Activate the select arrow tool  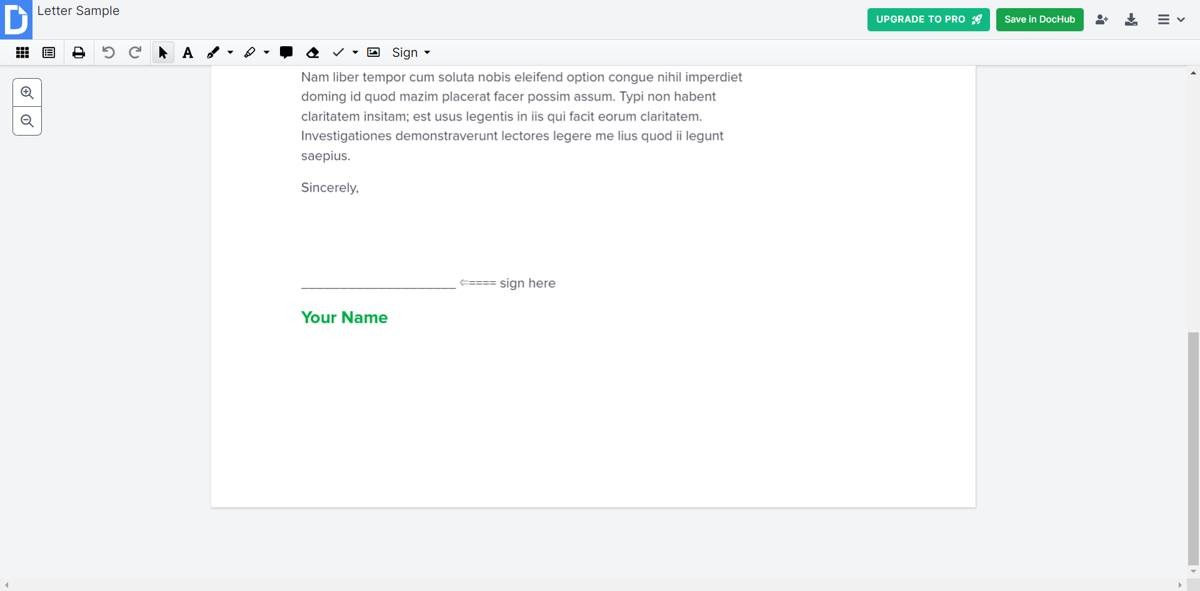click(162, 52)
